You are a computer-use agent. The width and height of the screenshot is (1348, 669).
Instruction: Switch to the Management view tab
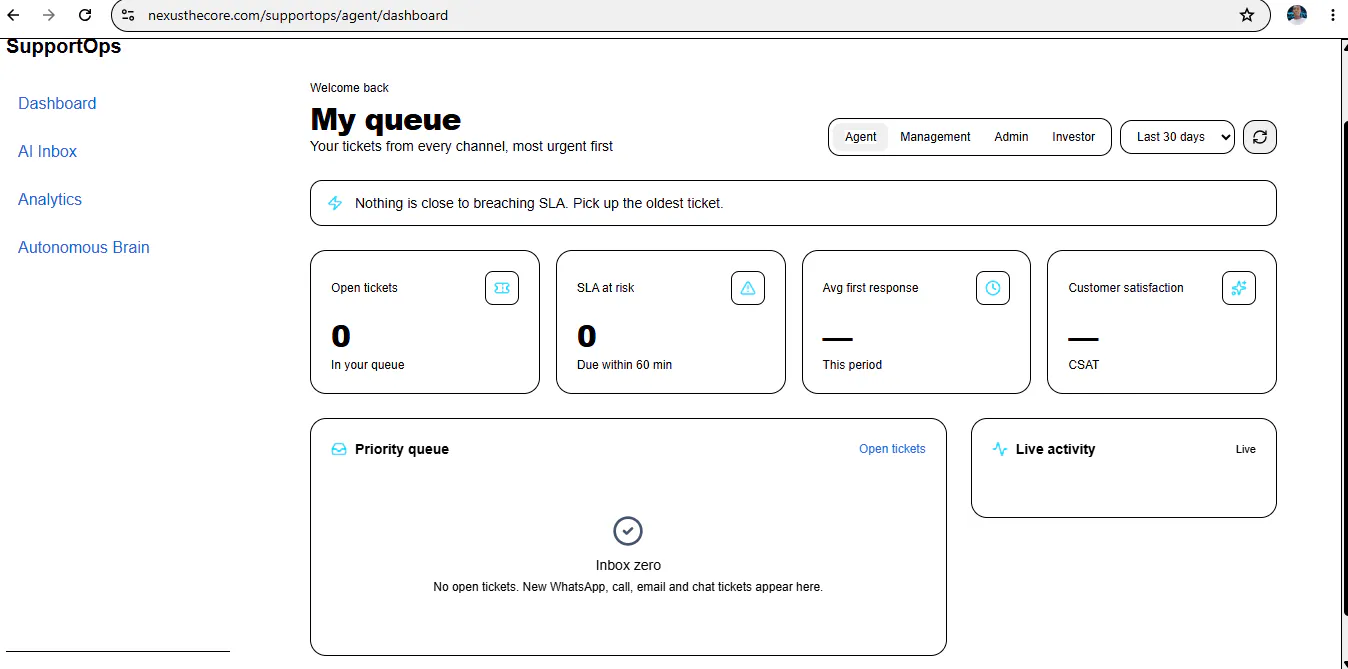(x=935, y=137)
